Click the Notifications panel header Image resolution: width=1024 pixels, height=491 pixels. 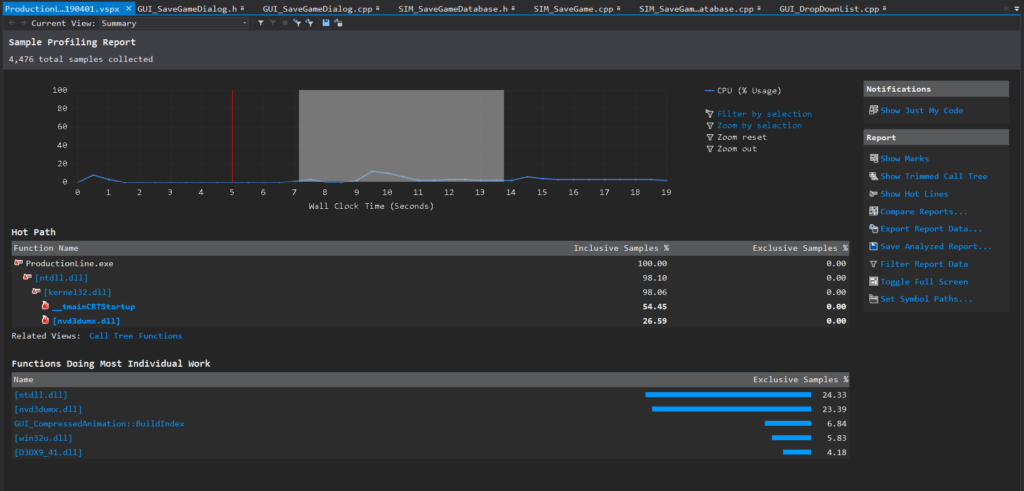936,89
